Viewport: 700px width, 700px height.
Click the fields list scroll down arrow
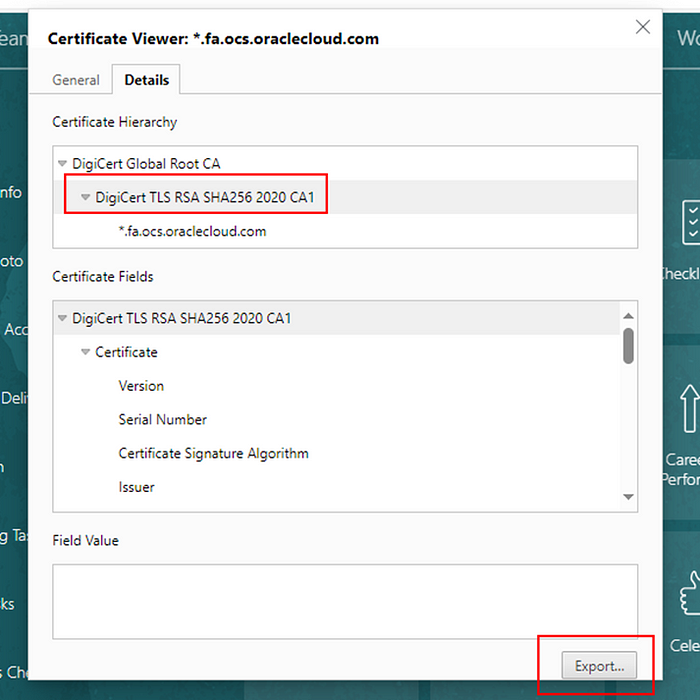[x=628, y=496]
